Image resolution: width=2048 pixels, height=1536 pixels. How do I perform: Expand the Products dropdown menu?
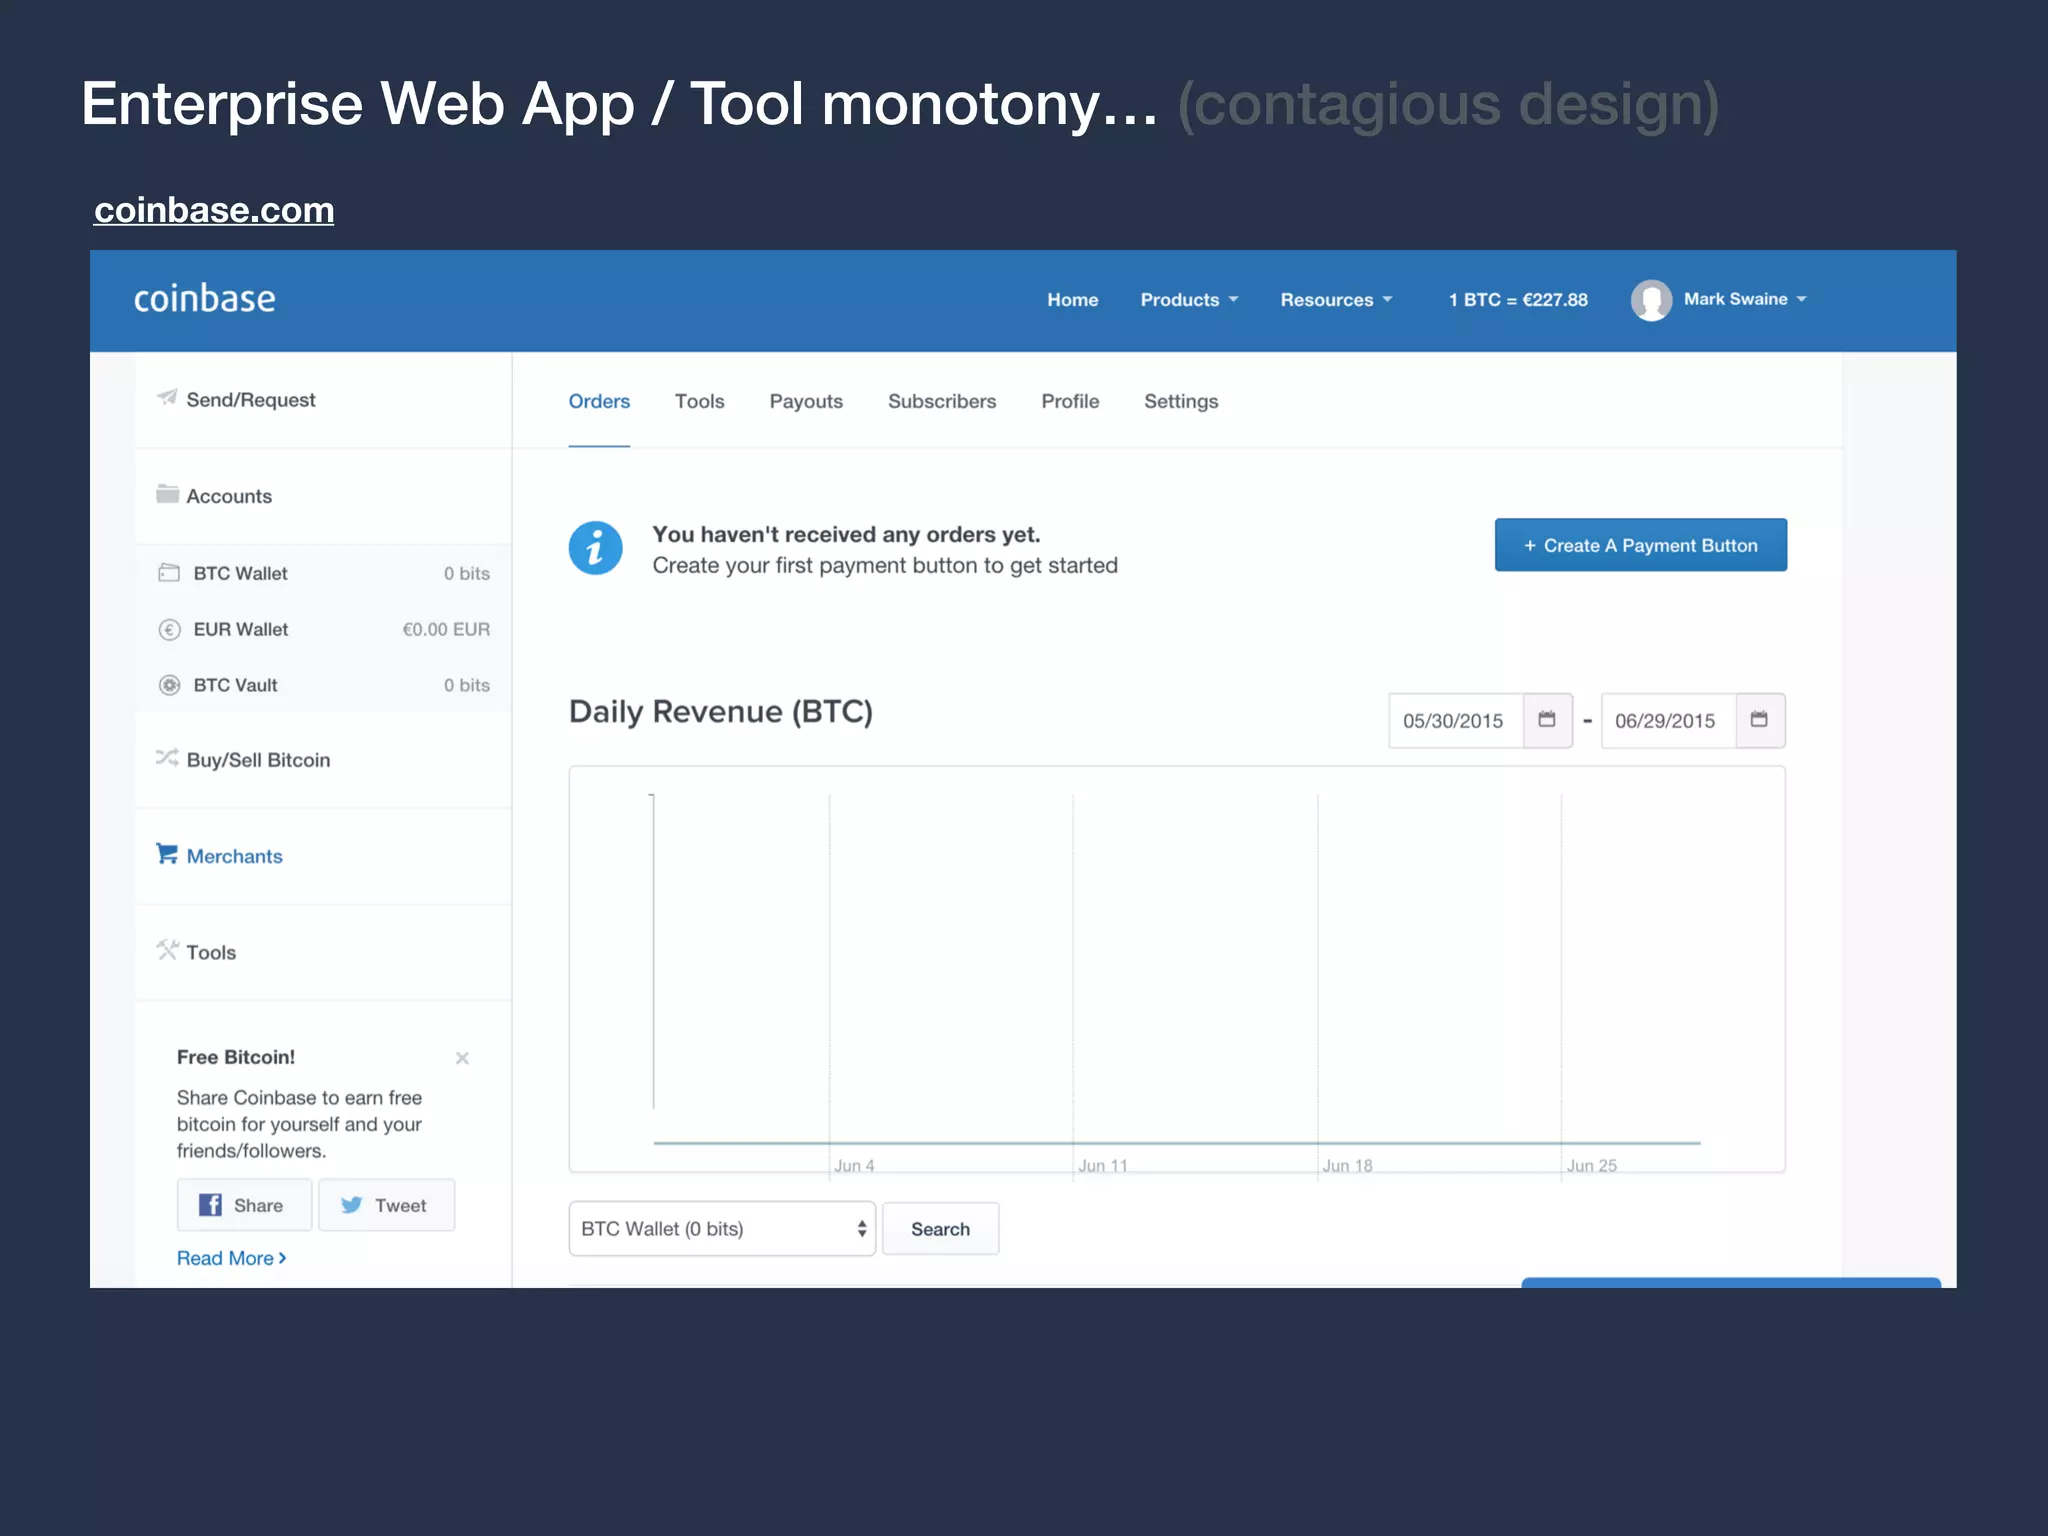(1189, 300)
